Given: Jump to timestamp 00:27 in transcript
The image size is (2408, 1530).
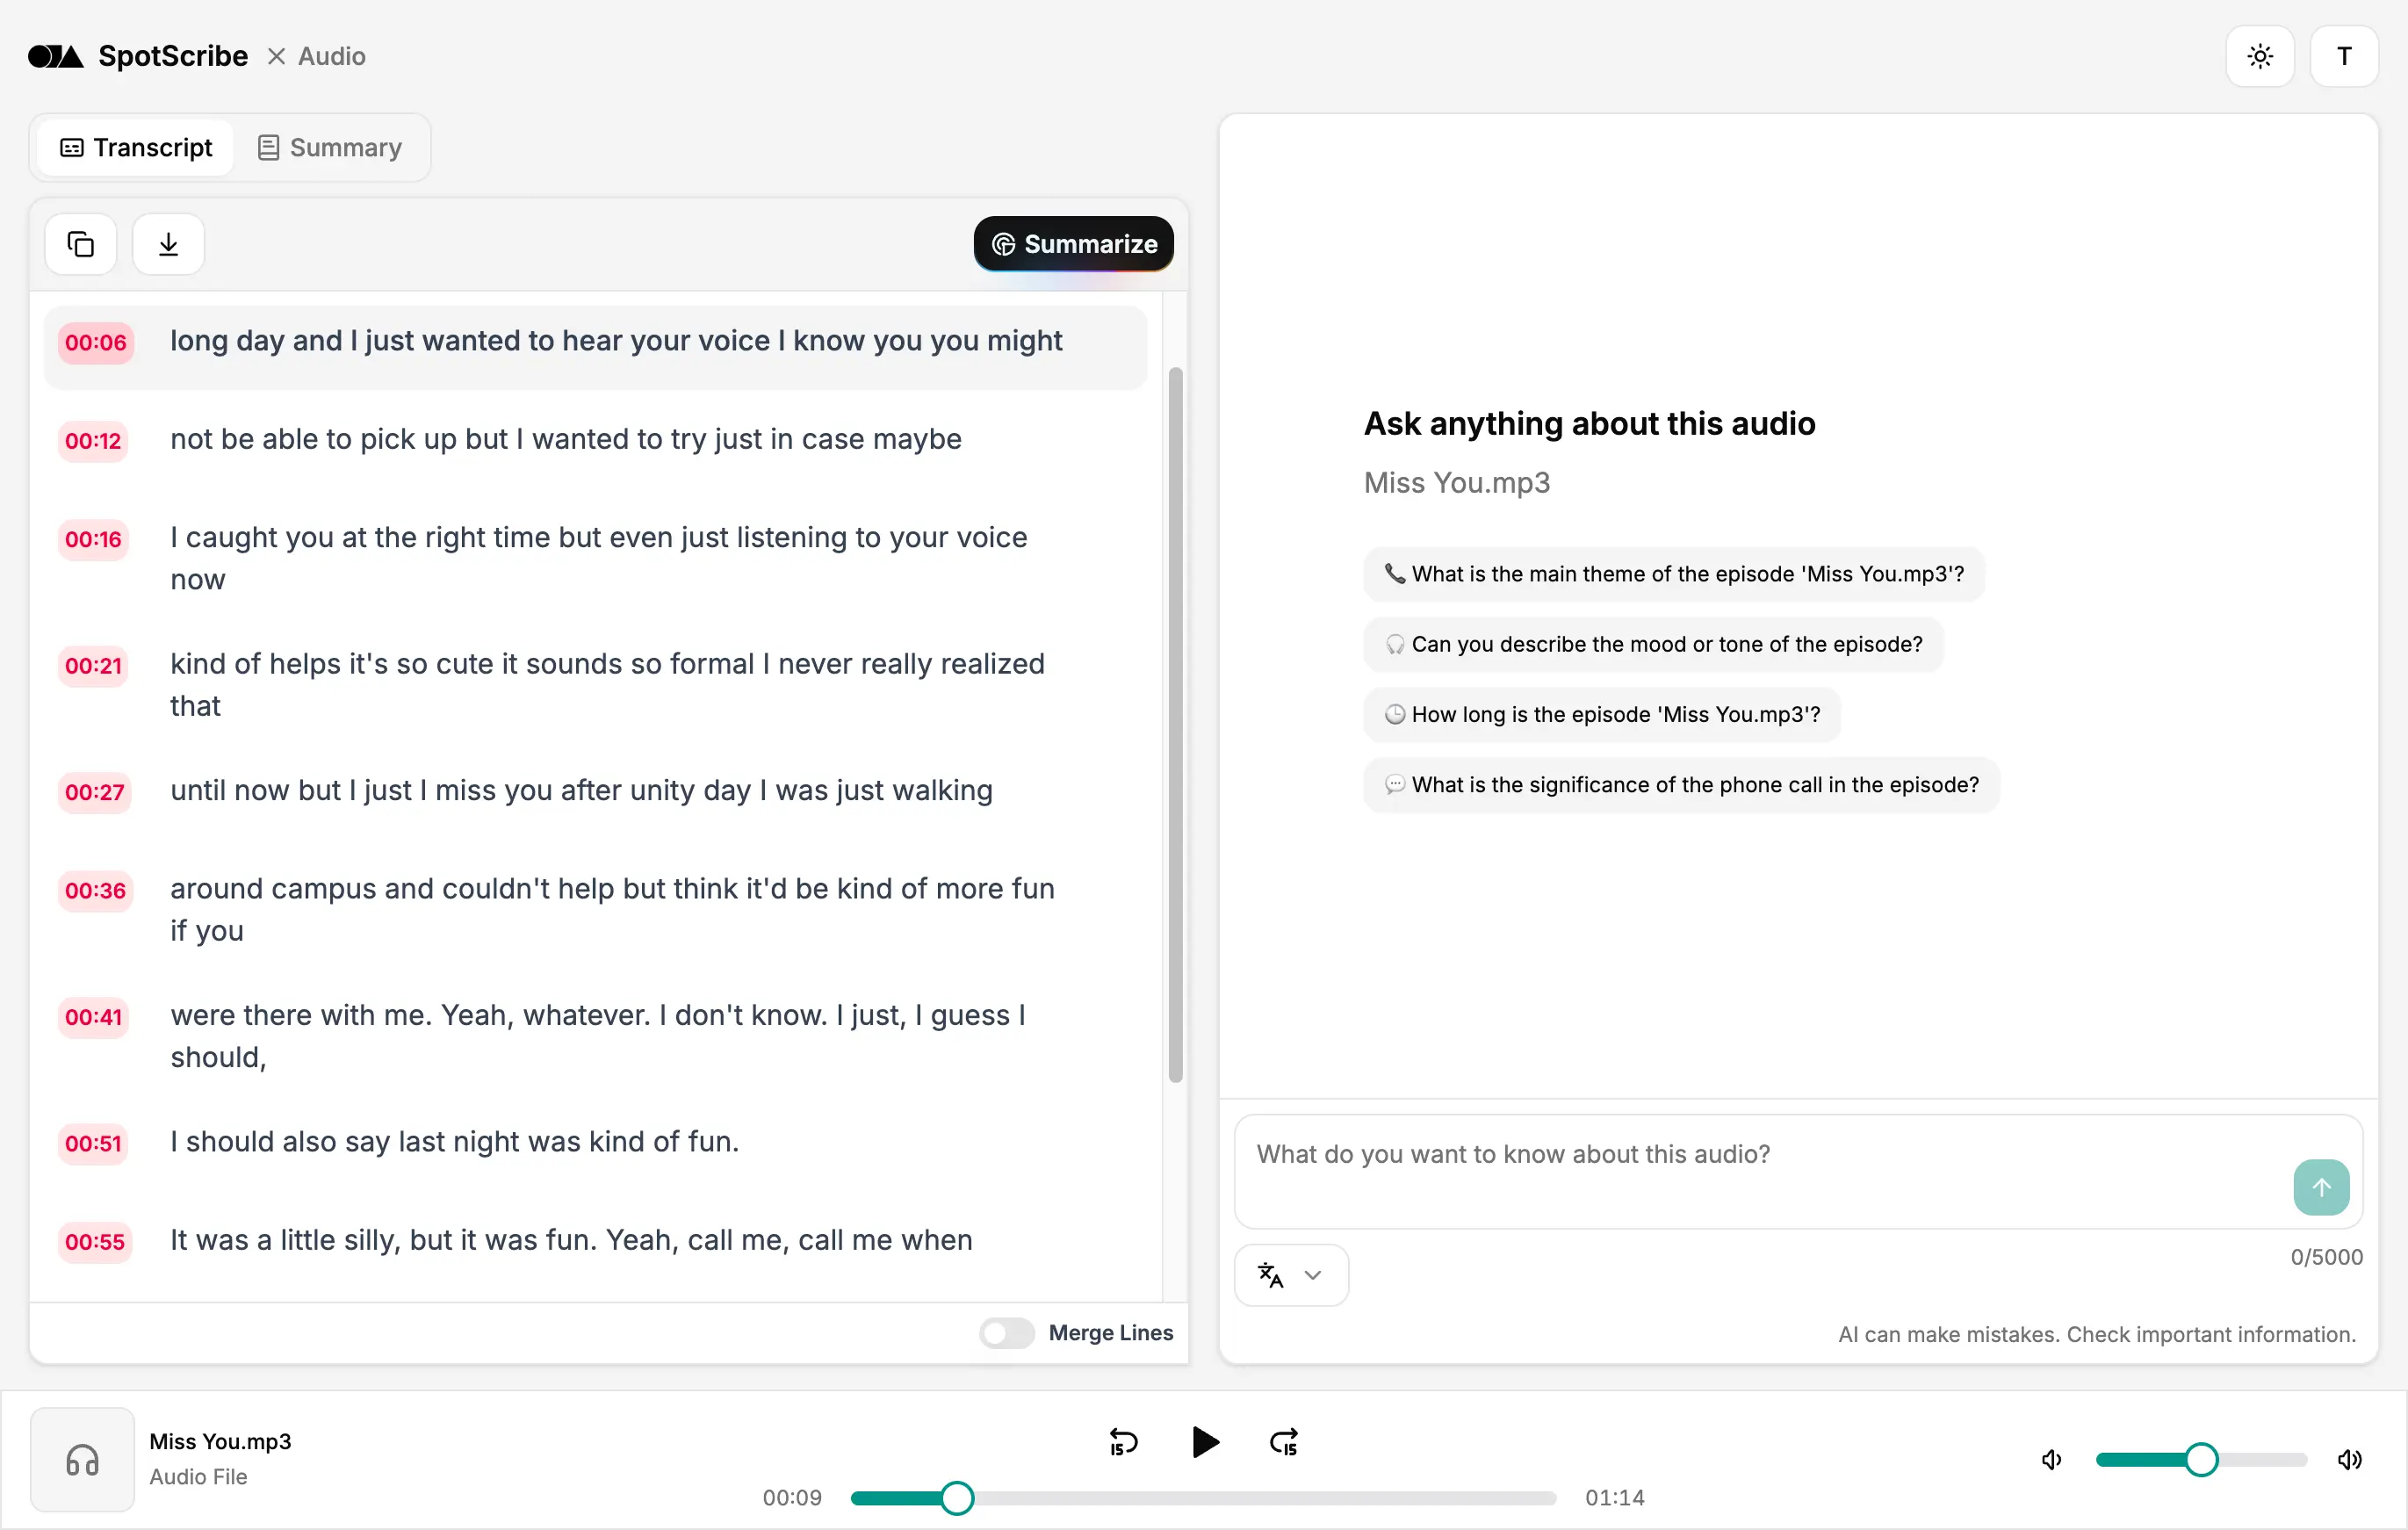Looking at the screenshot, I should coord(94,792).
